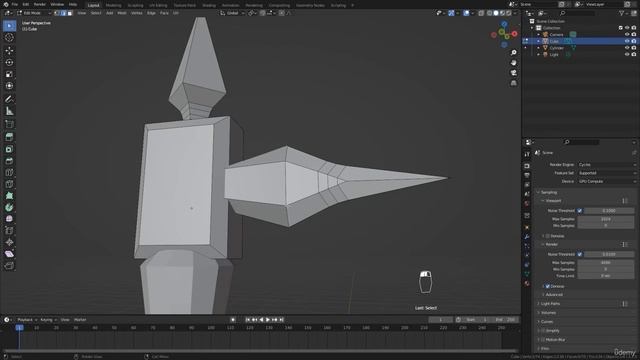
Task: Hide the Cylinder object with eye icon
Action: point(627,48)
